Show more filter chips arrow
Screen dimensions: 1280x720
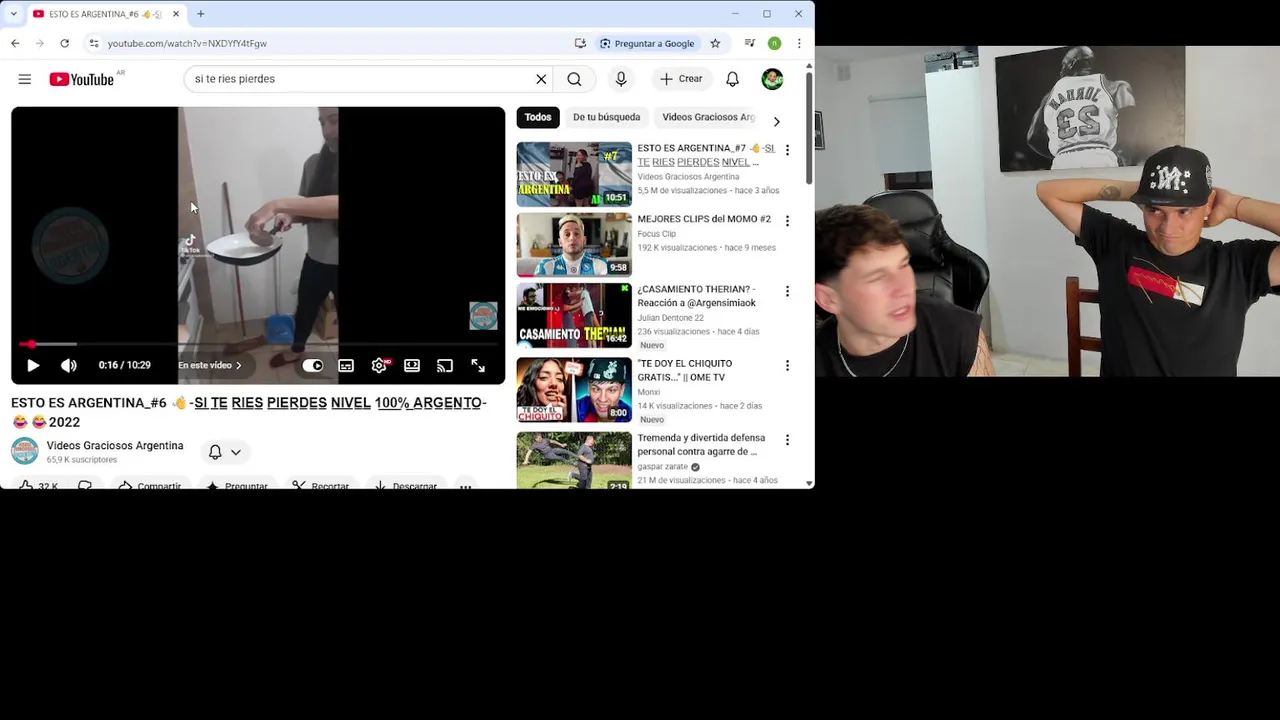click(x=776, y=122)
